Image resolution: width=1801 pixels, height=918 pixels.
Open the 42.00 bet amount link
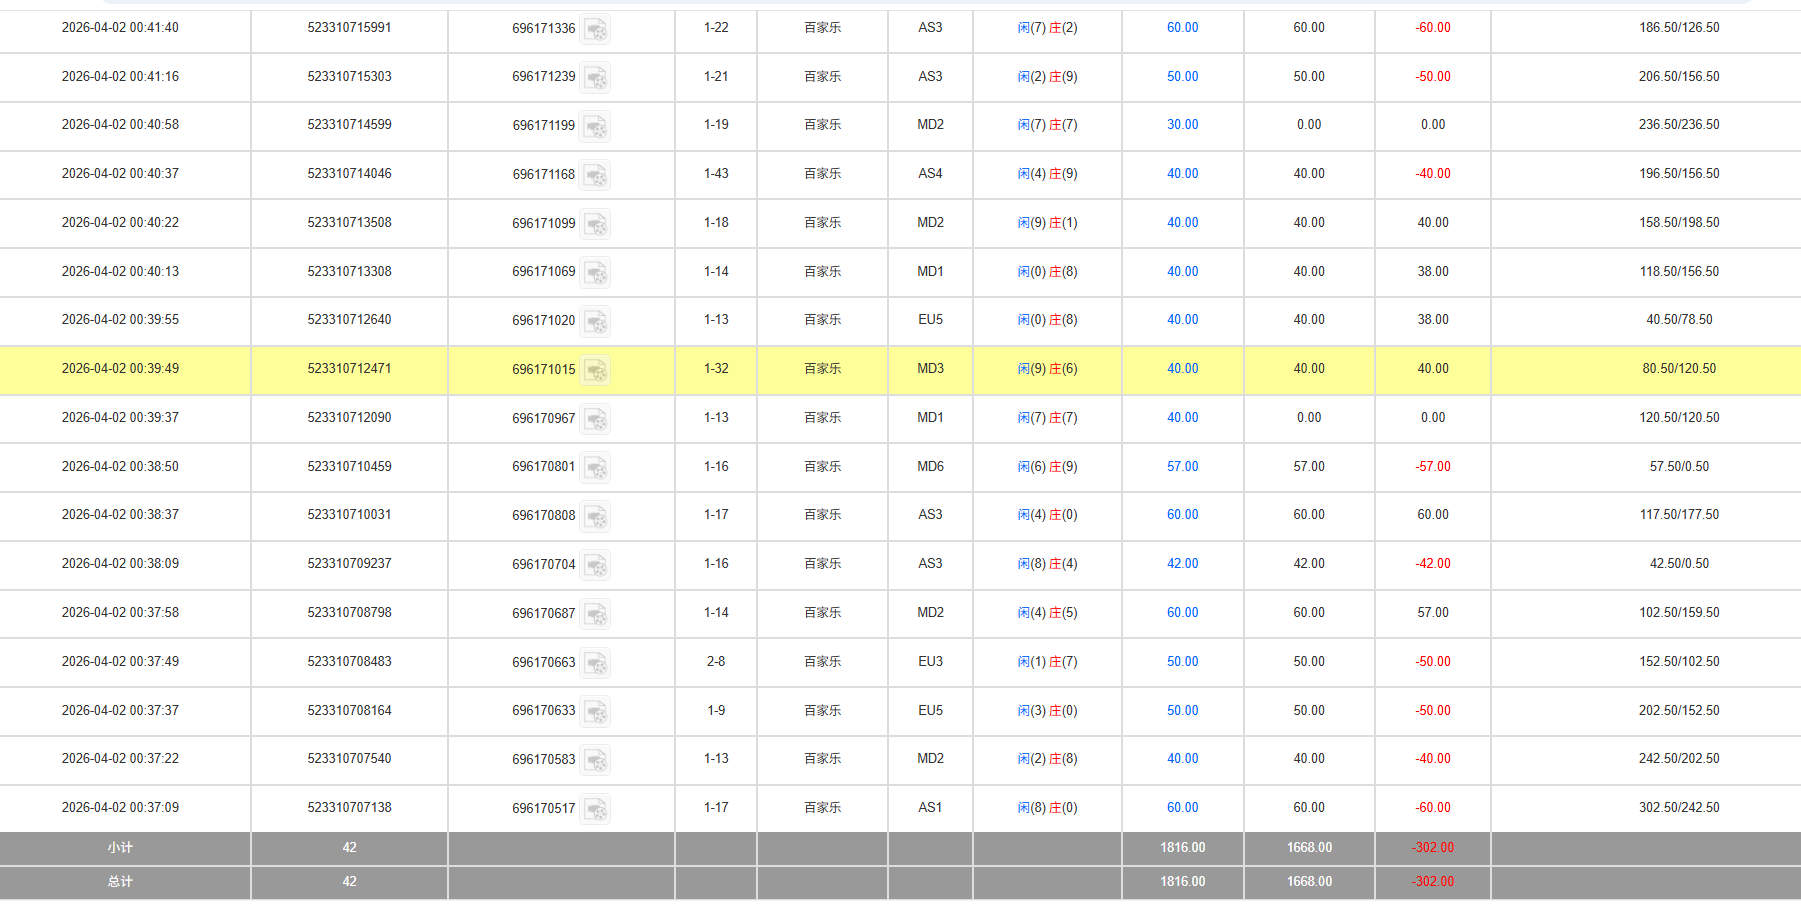tap(1182, 564)
